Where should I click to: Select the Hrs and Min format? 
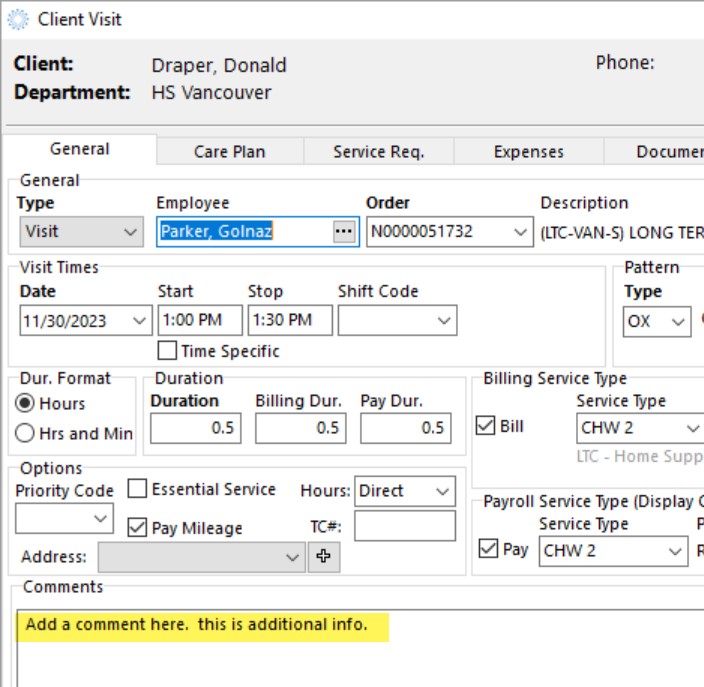(x=25, y=433)
